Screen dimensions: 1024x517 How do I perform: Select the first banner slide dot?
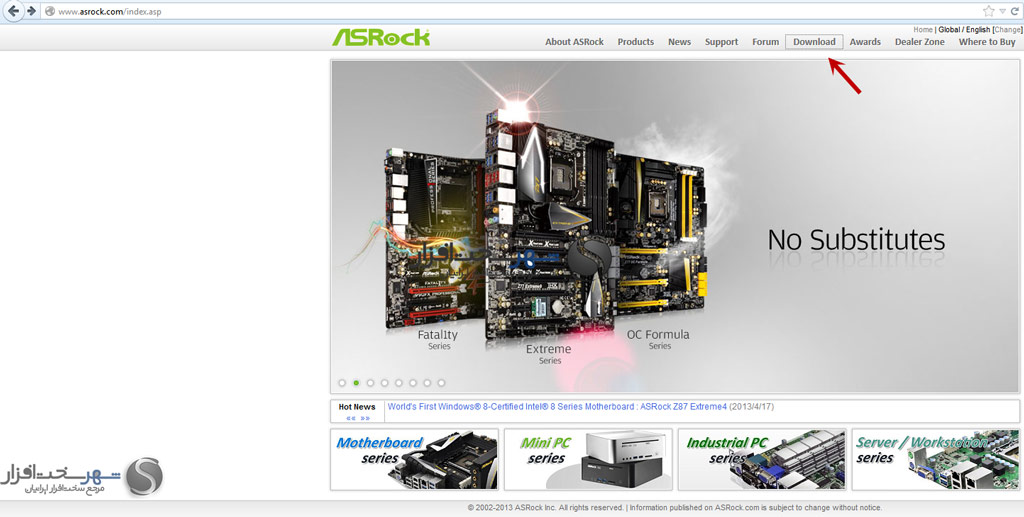tap(342, 383)
